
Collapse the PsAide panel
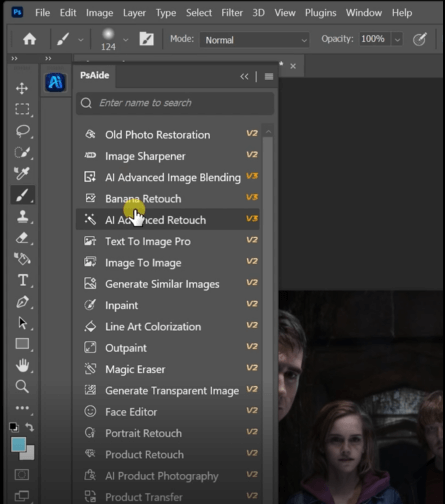(244, 77)
